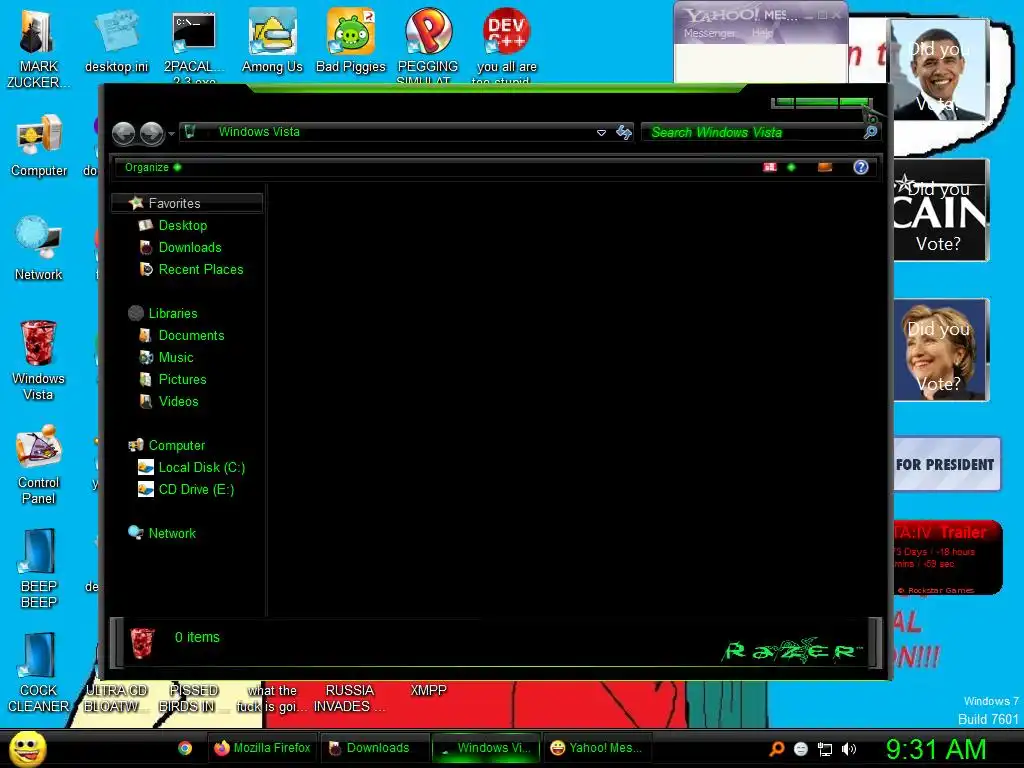Image resolution: width=1024 pixels, height=768 pixels.
Task: Click the recycle bin icon in details pane
Action: tap(142, 643)
